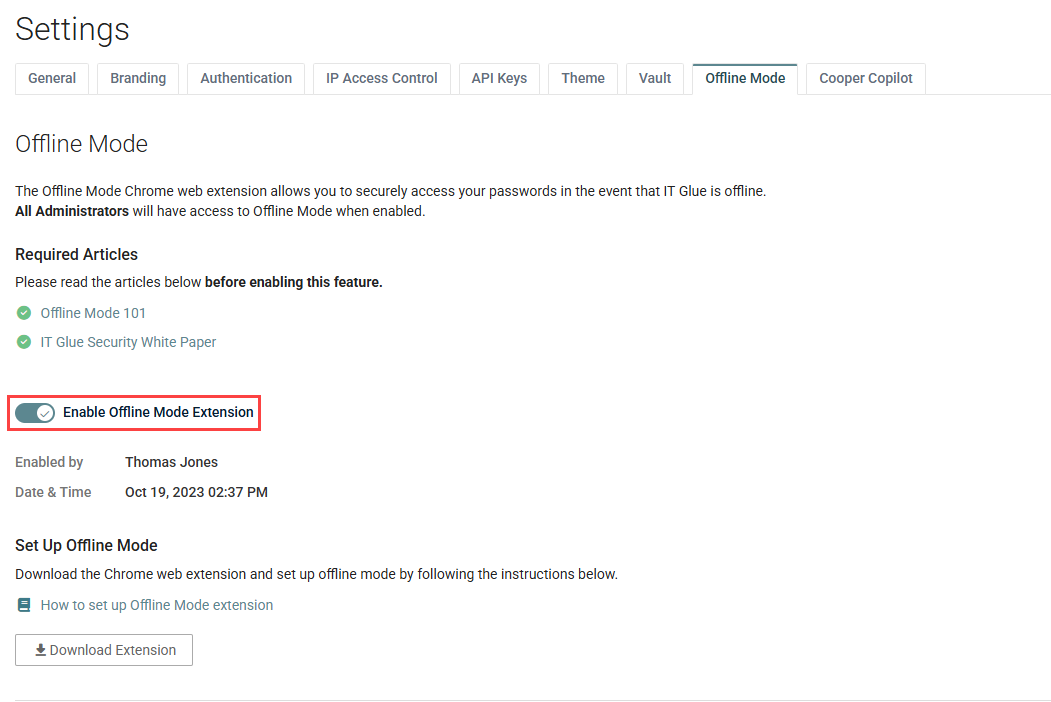Open the Cooper Copilot tab
Viewport: 1051px width, 702px height.
(x=866, y=78)
